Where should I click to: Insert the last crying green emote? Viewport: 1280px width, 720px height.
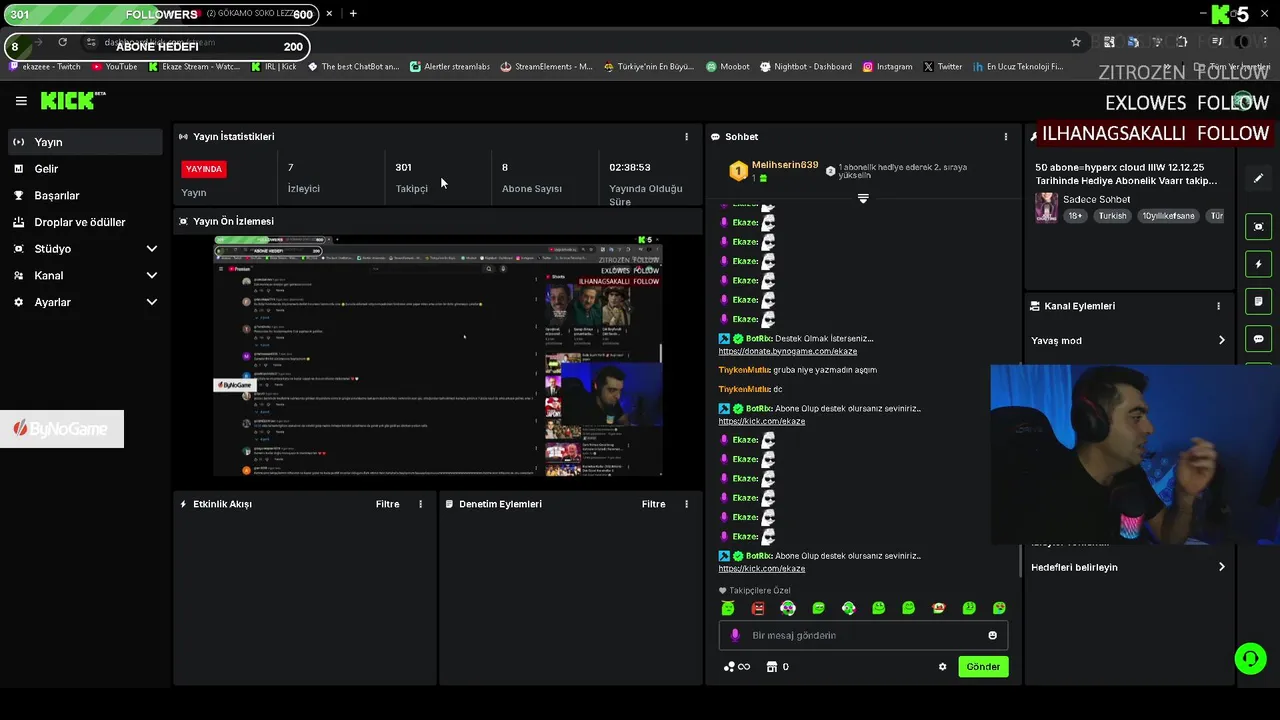pos(999,608)
